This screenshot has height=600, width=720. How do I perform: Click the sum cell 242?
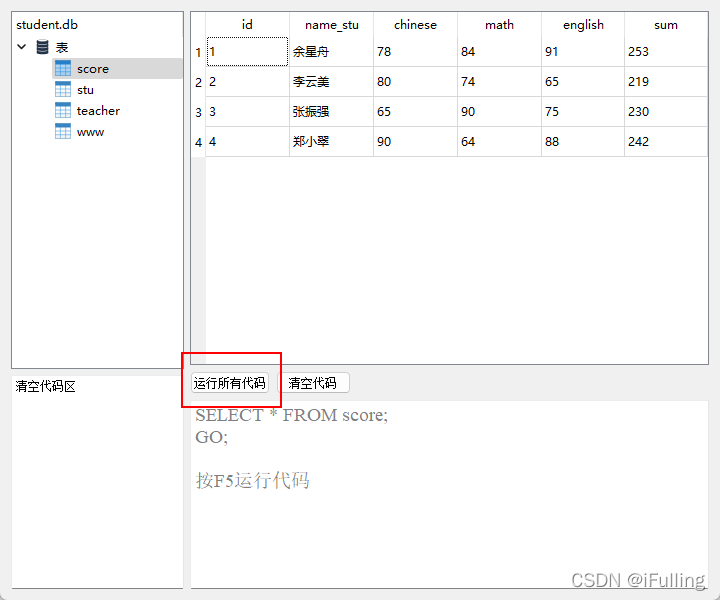[666, 141]
